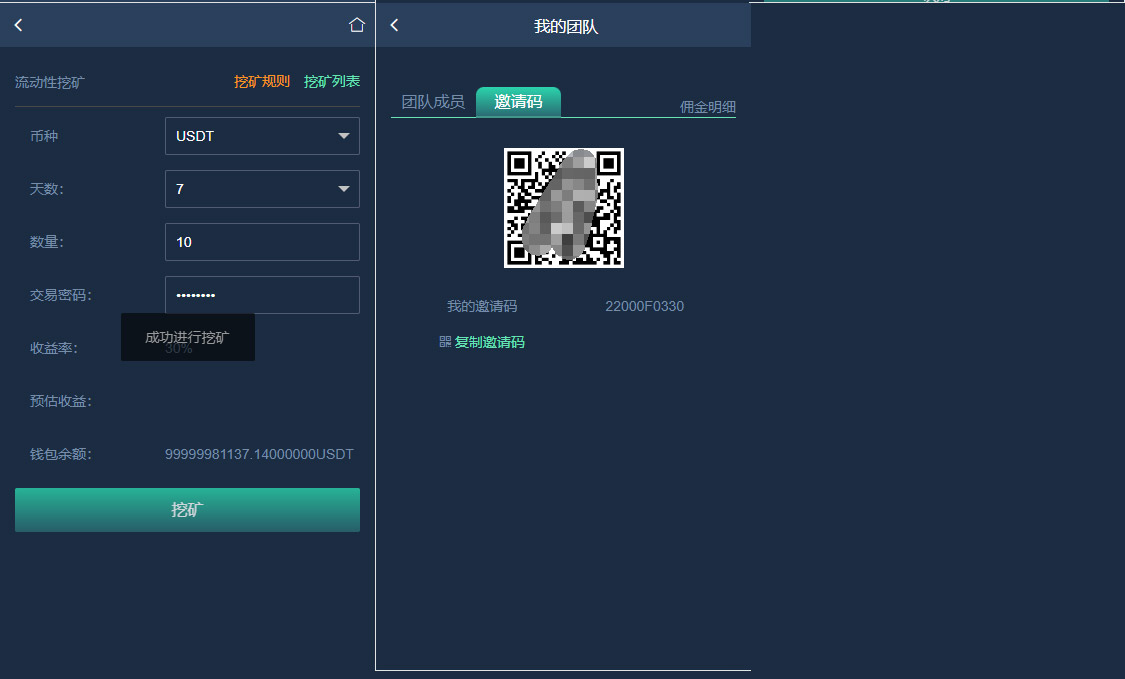Open the 佣金明细 link
1125x679 pixels.
click(707, 107)
